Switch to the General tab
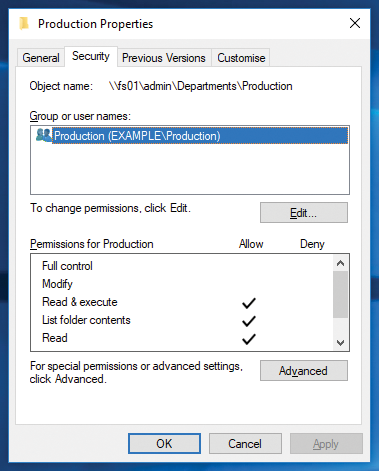Viewport: 379px width, 471px height. tap(41, 58)
